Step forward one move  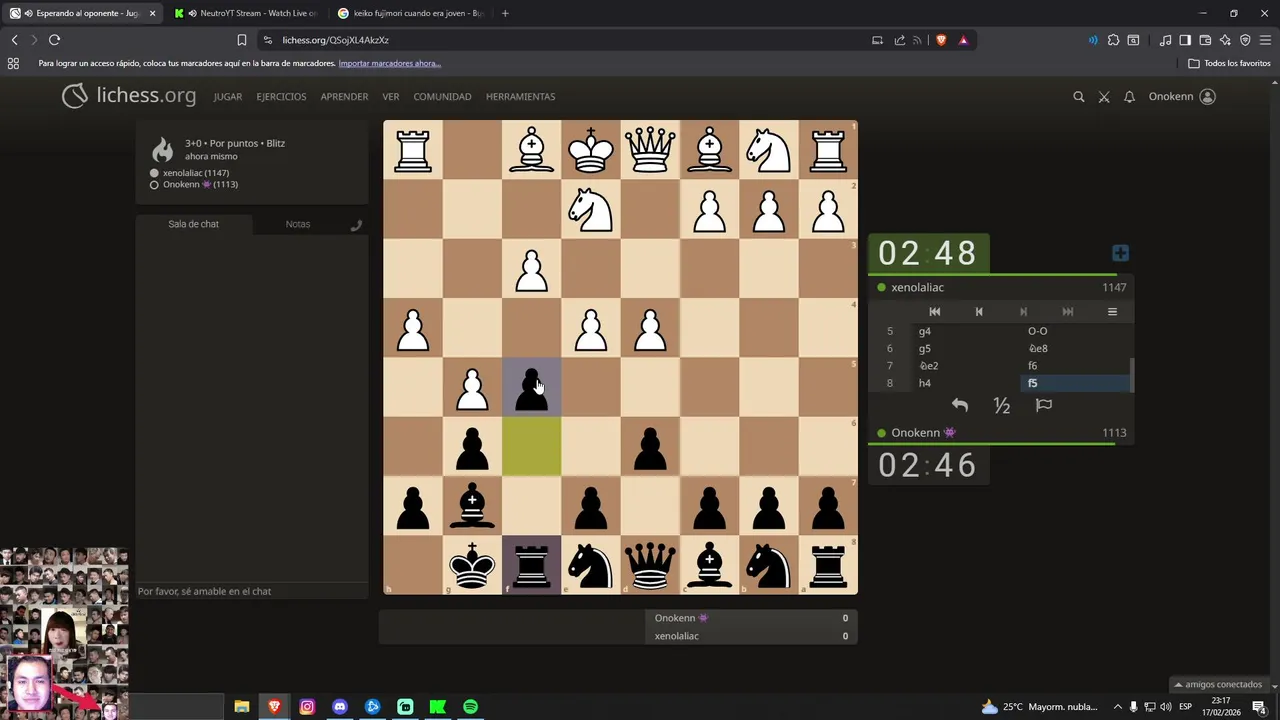[x=1023, y=312]
